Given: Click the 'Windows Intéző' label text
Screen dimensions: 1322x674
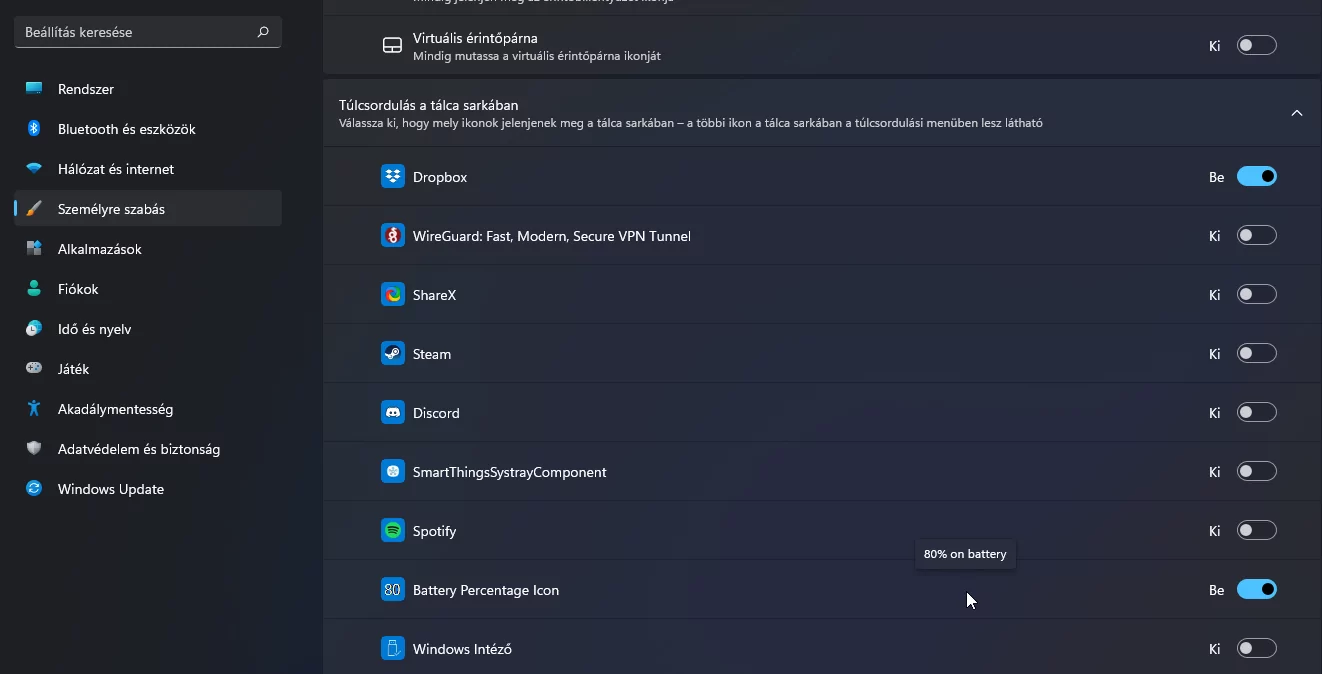Looking at the screenshot, I should 462,649.
